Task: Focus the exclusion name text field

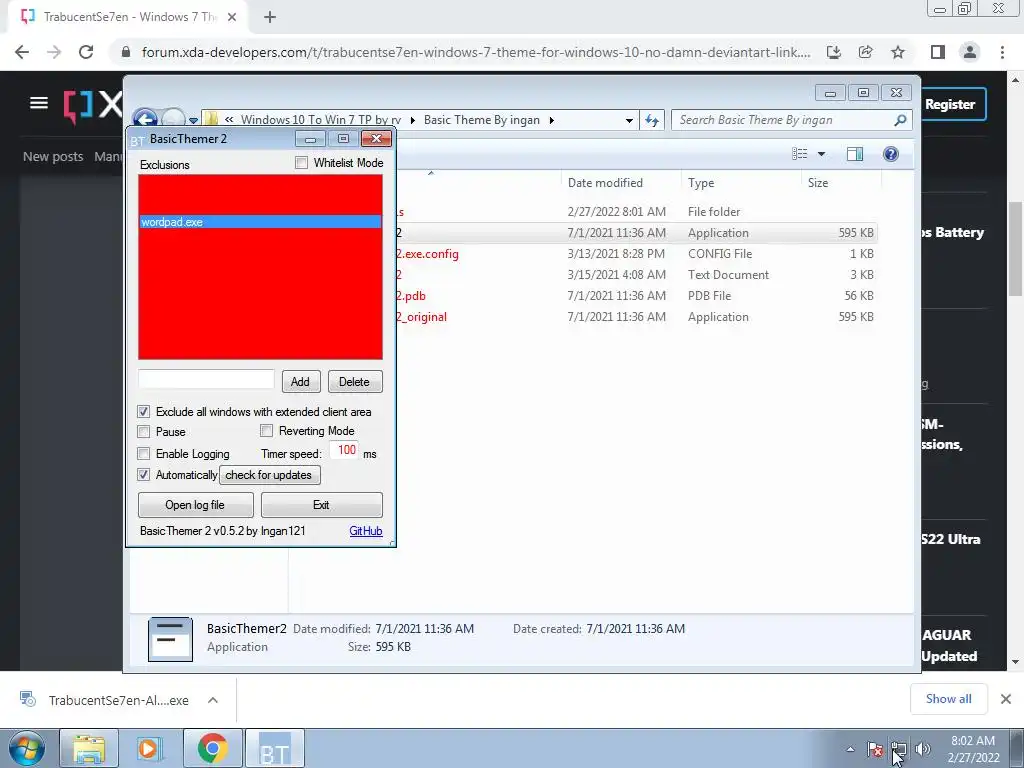Action: [x=206, y=379]
